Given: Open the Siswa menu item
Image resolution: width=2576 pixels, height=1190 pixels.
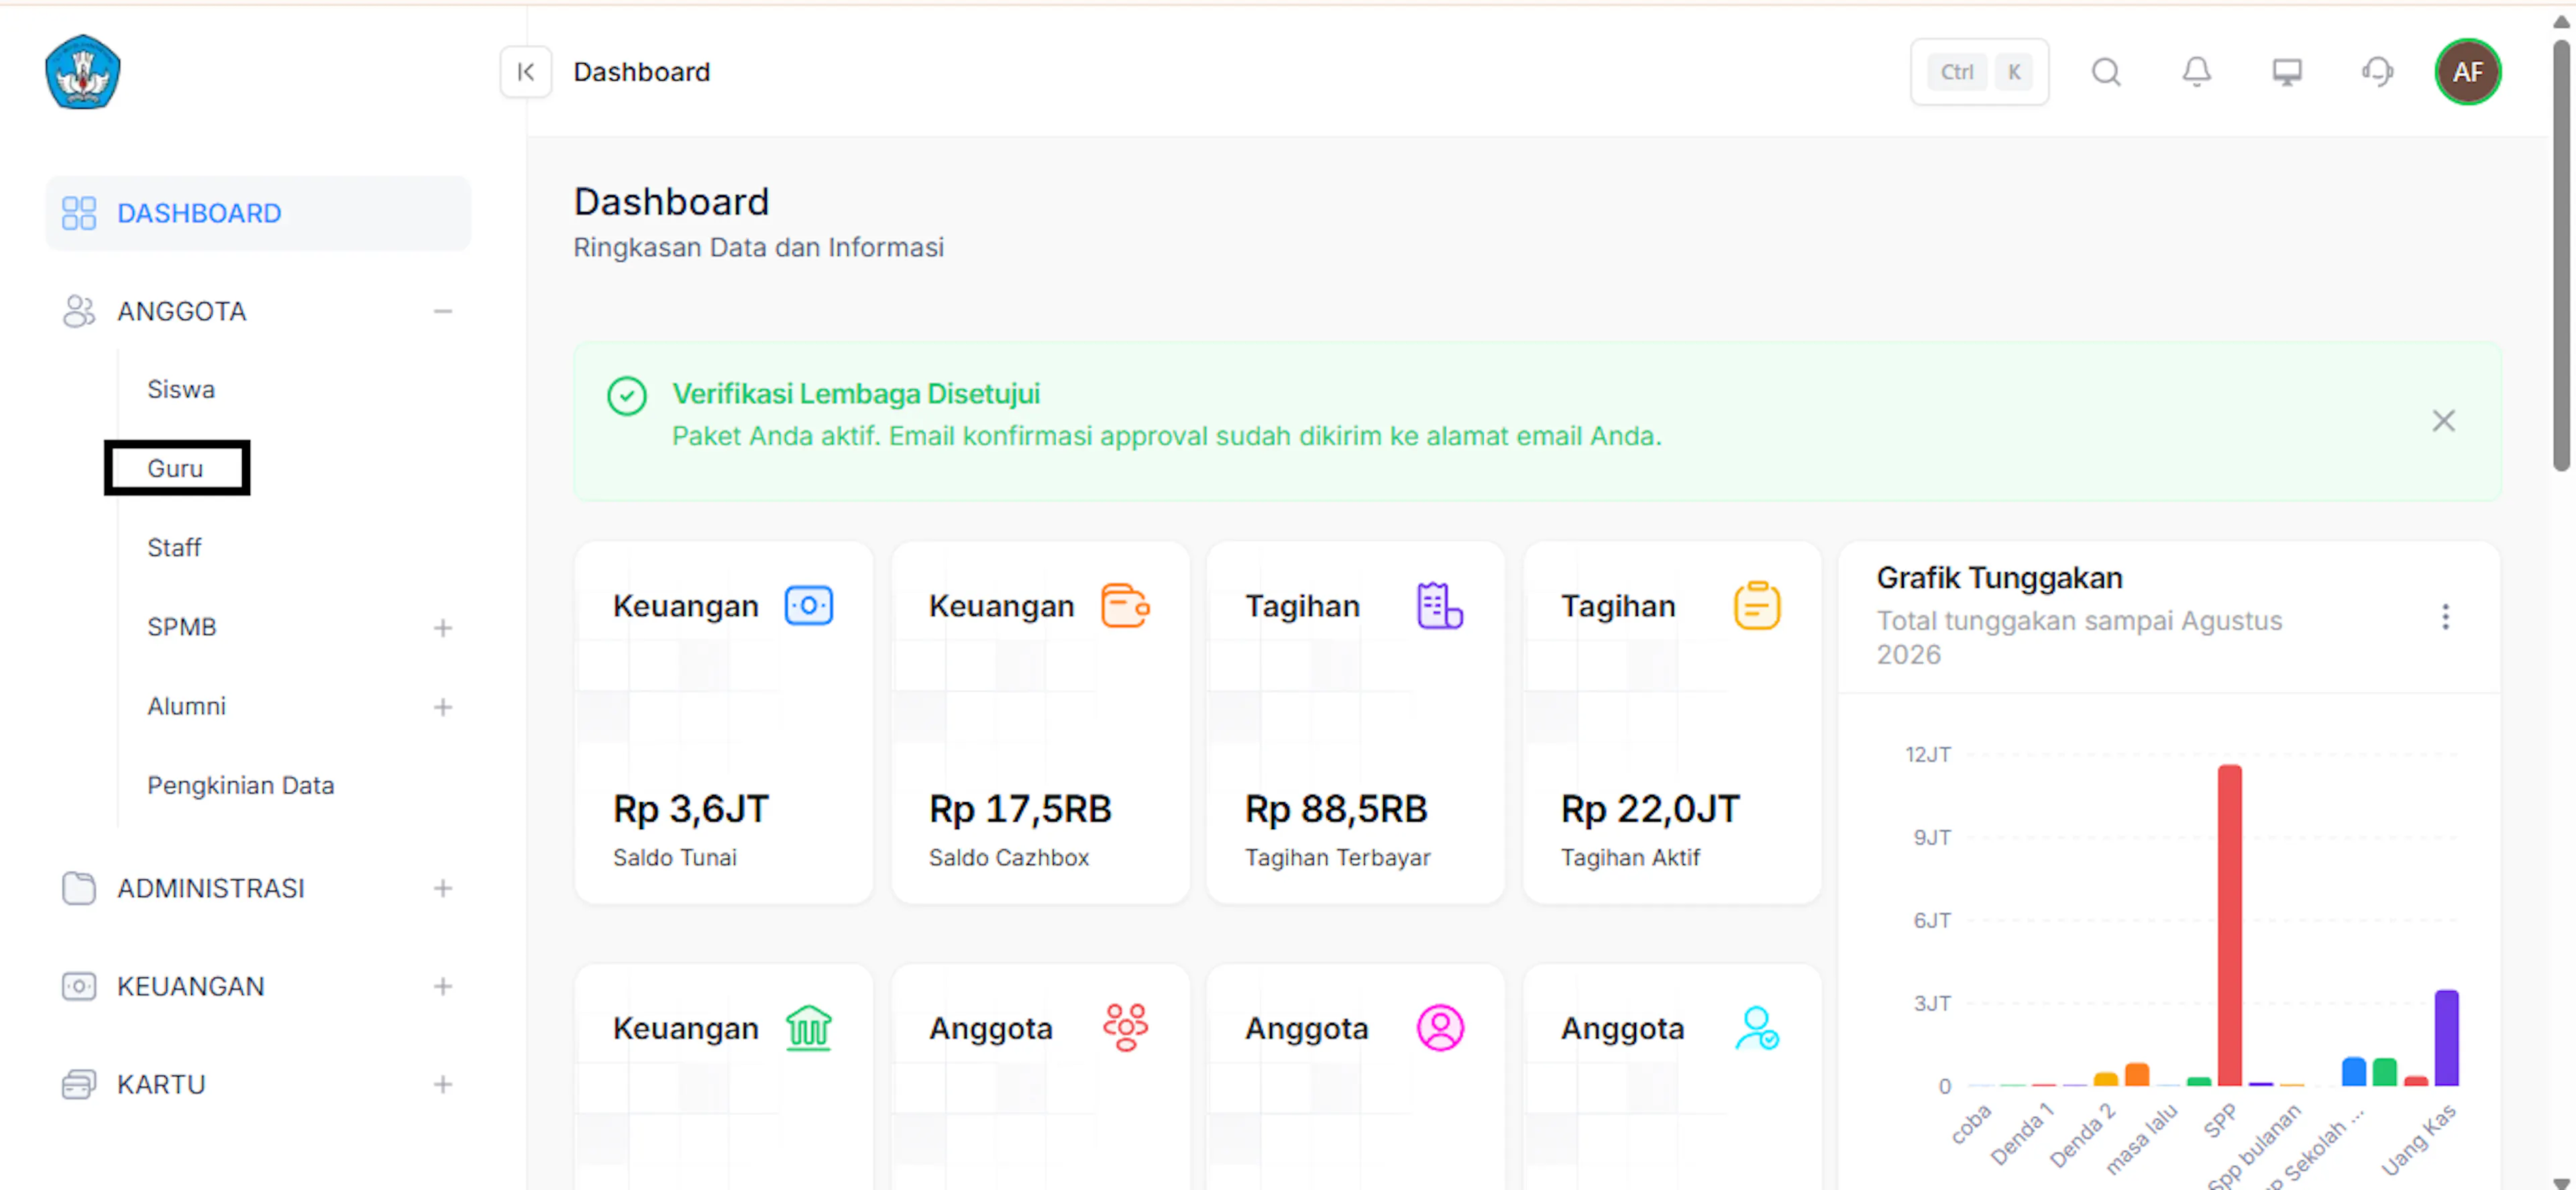Looking at the screenshot, I should point(181,389).
